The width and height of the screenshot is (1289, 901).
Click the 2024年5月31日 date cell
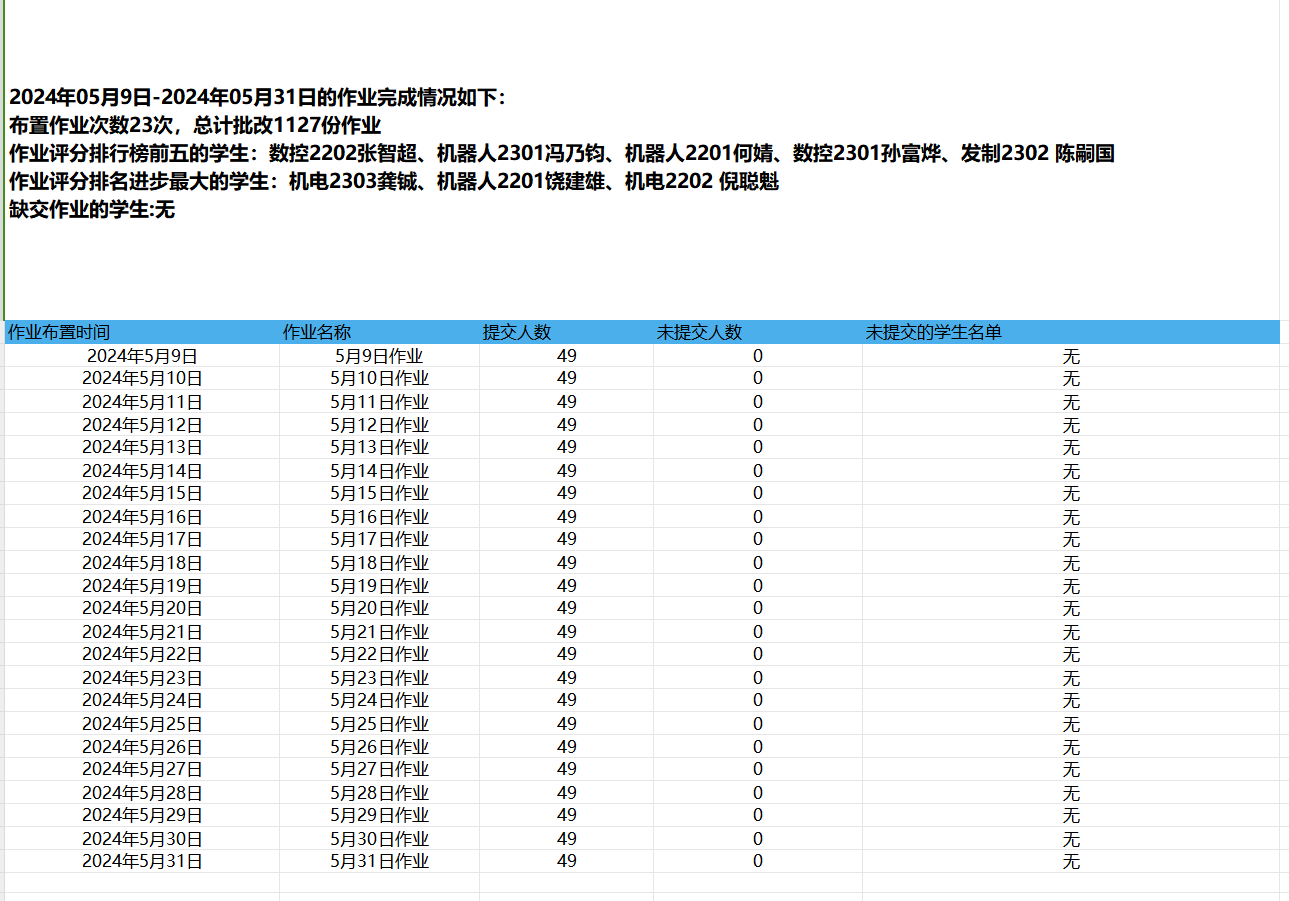(x=142, y=862)
